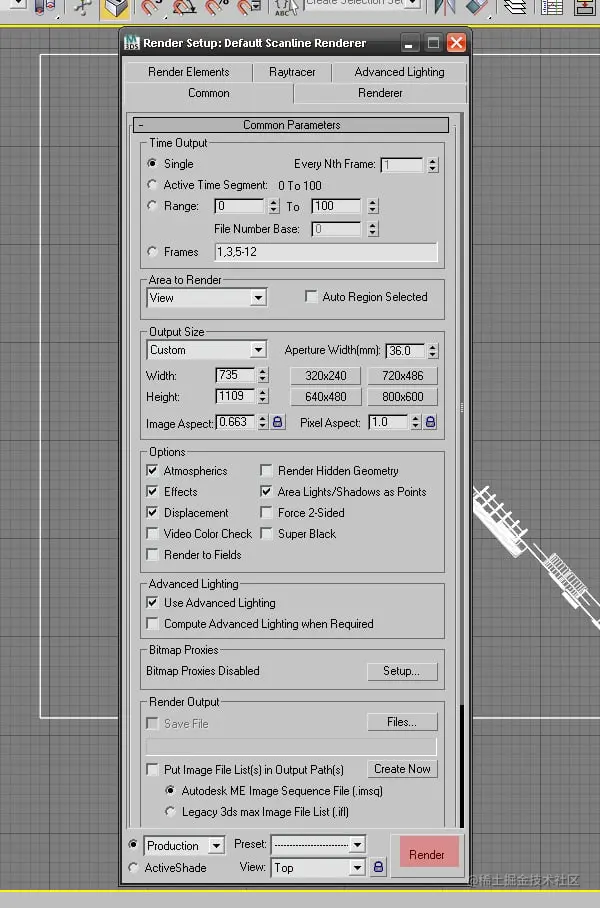Screen dimensions: 600x908
Task: Lock the Pixel Aspect ratio
Action: pyautogui.click(x=430, y=422)
